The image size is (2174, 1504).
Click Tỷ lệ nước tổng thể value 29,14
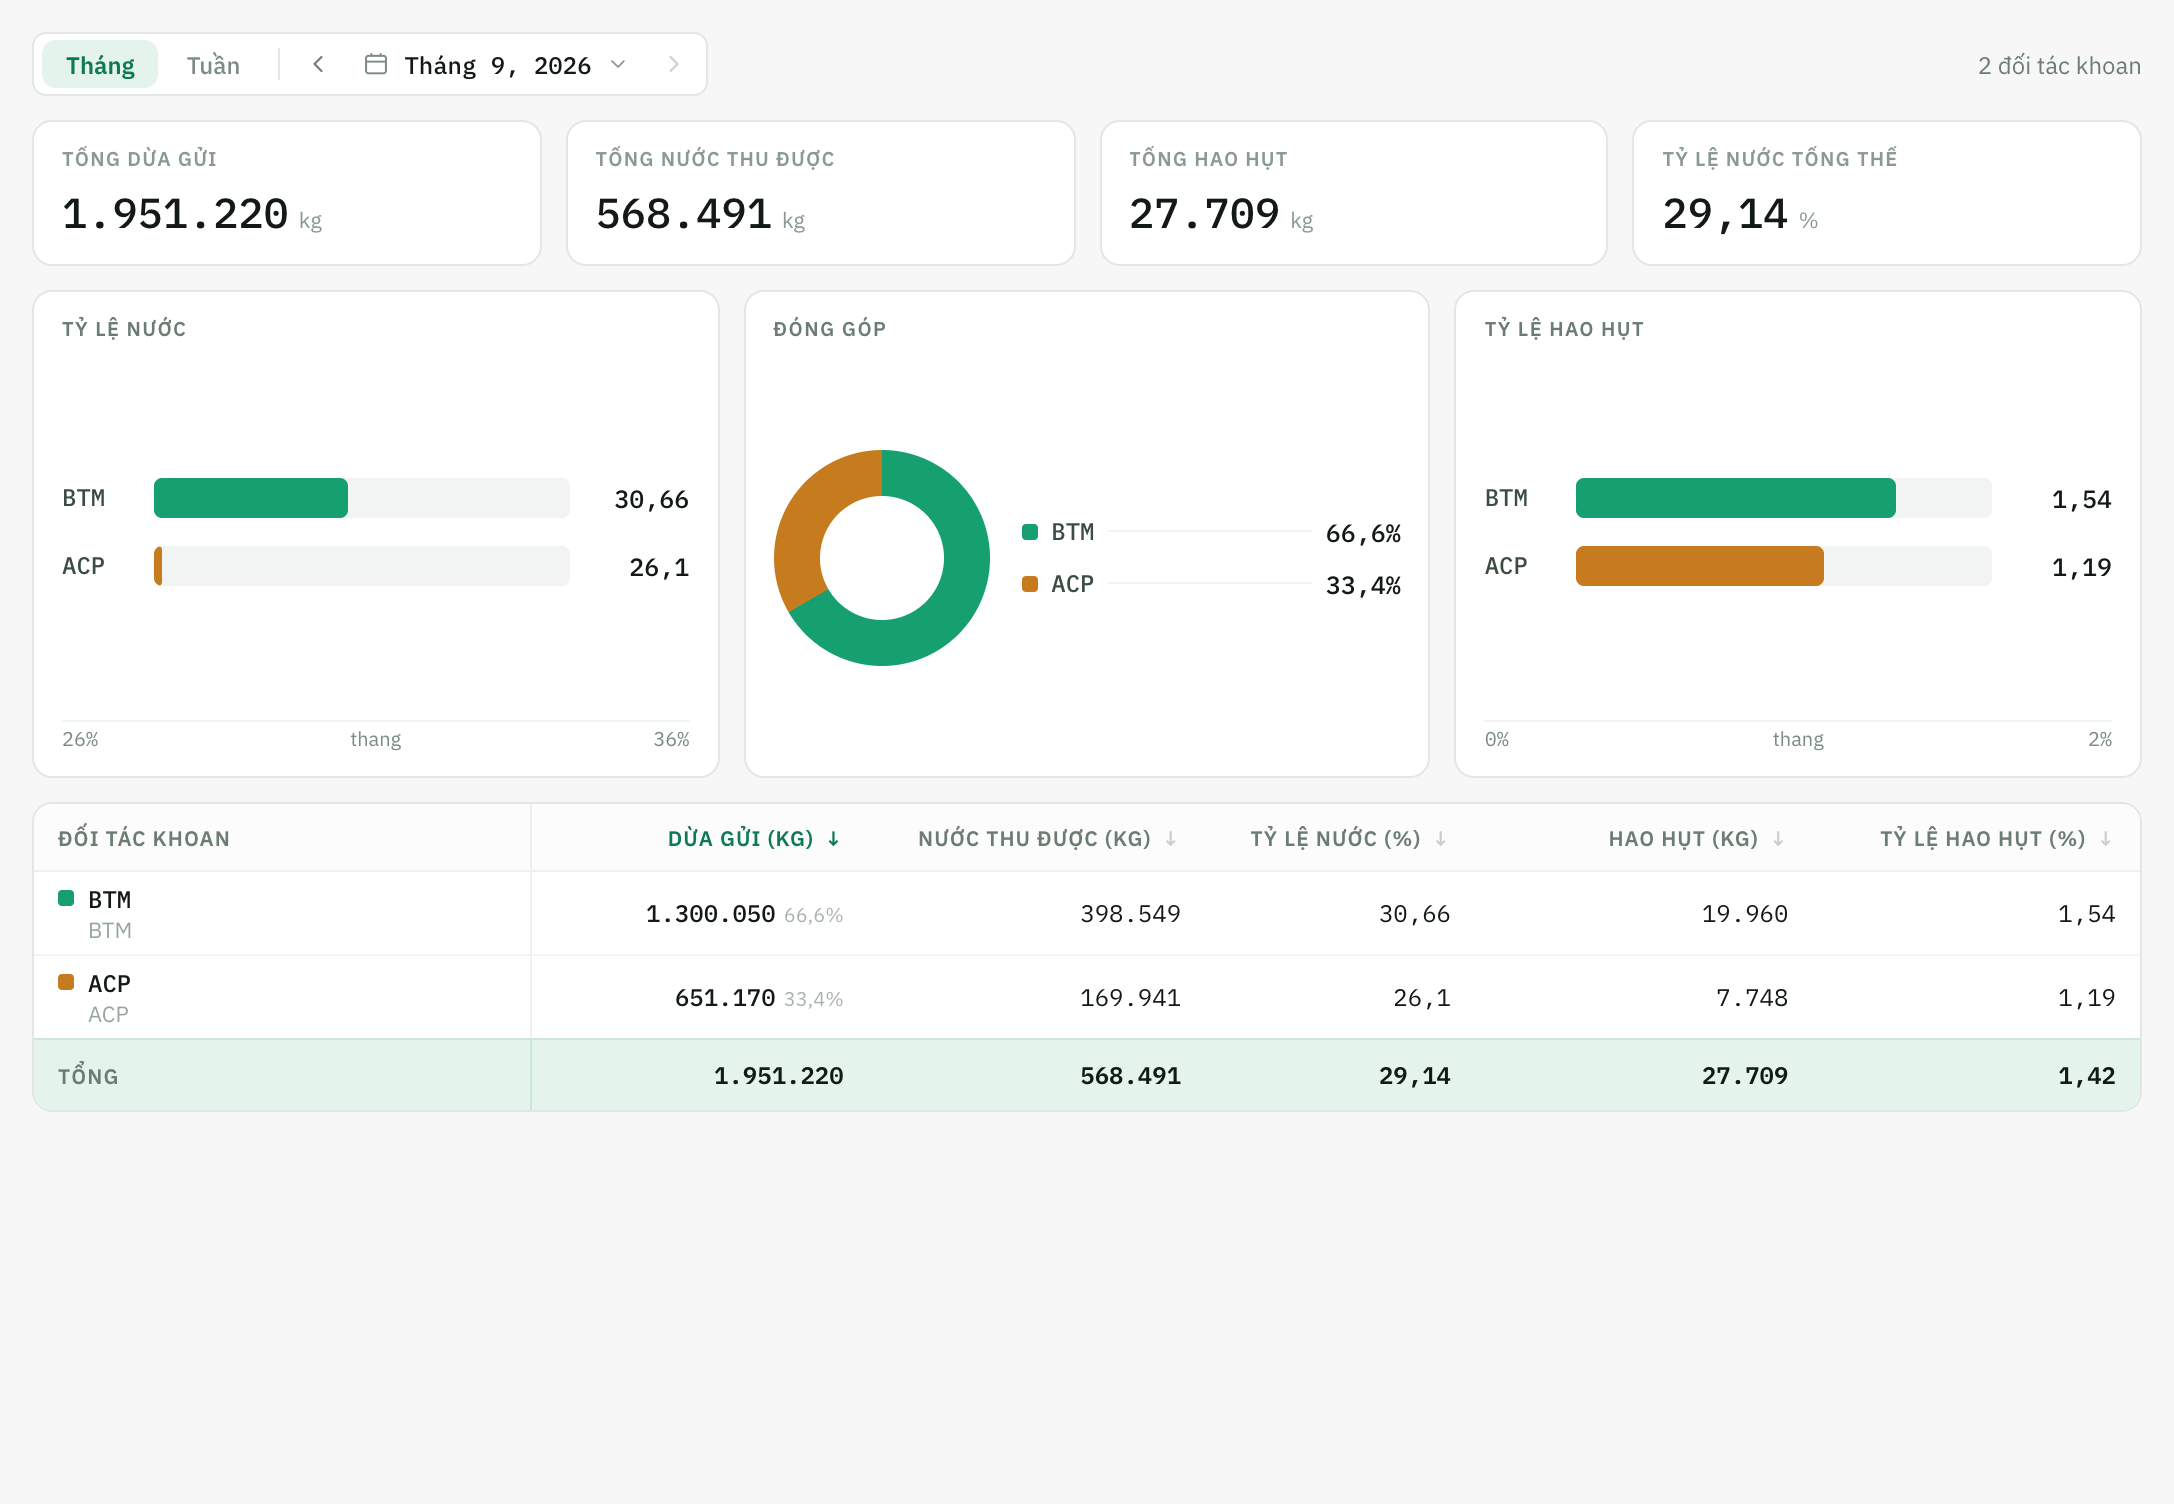click(1725, 214)
